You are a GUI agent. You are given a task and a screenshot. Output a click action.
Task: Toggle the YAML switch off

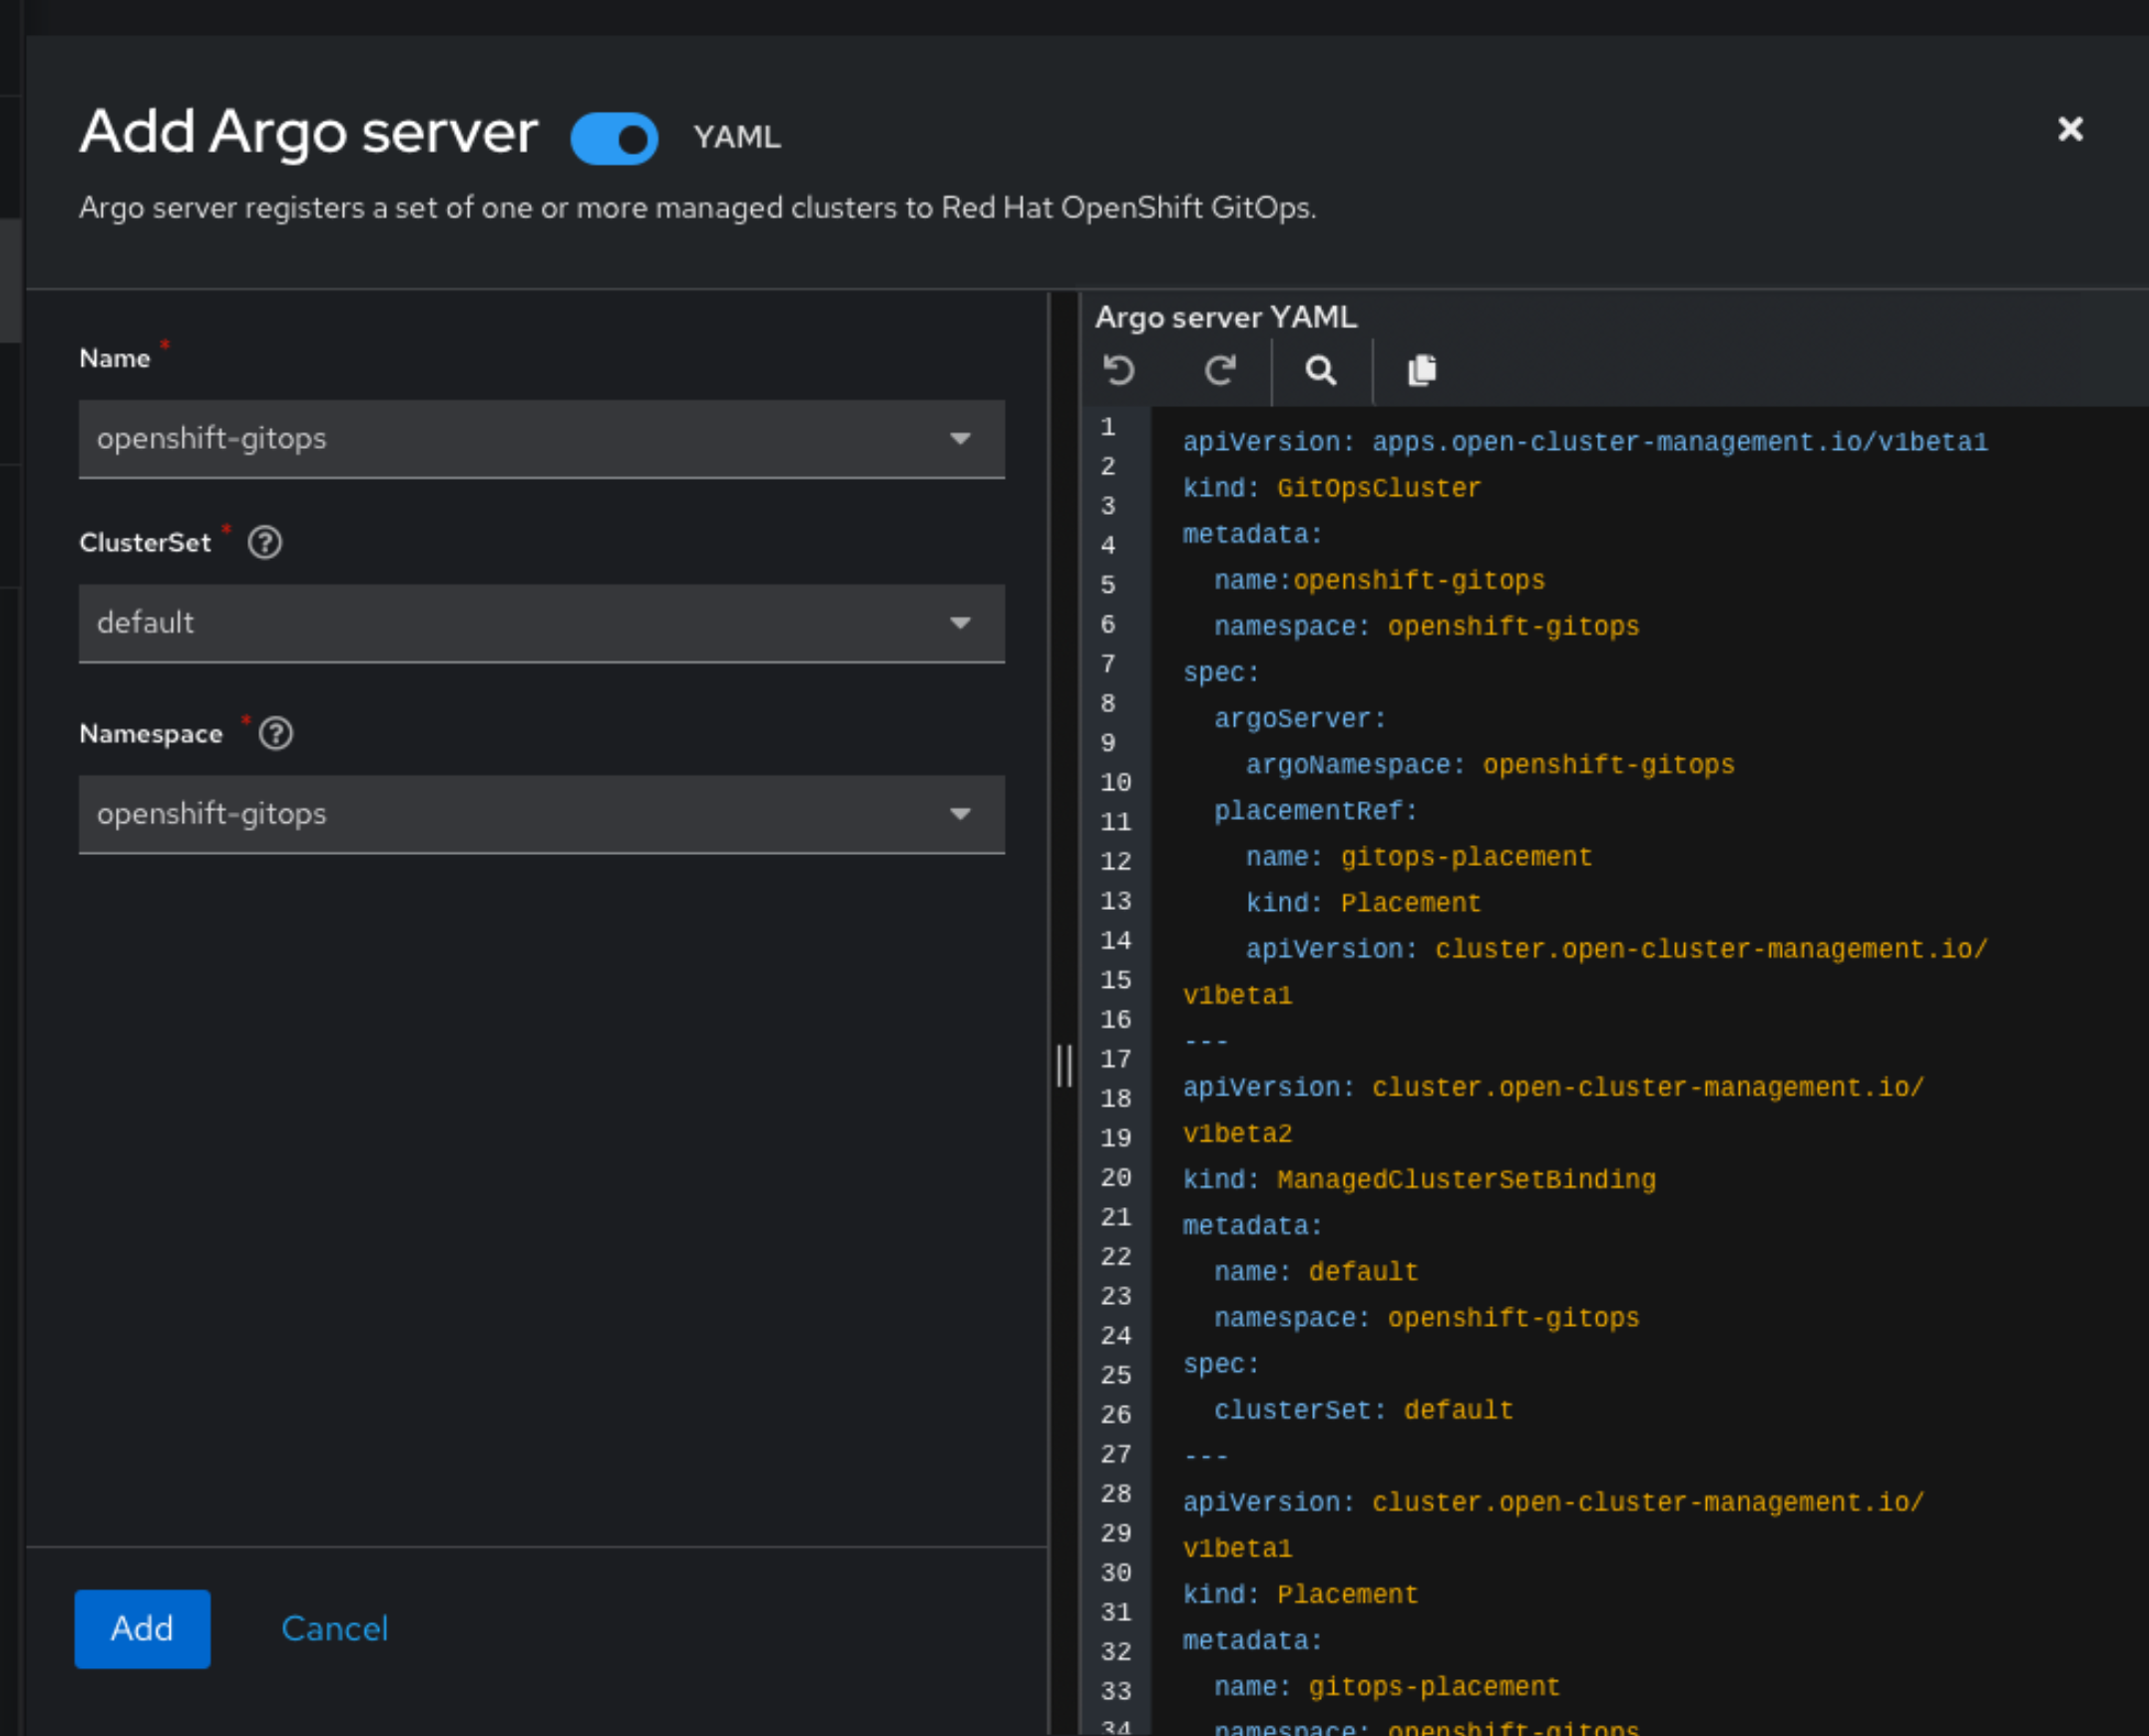tap(614, 138)
